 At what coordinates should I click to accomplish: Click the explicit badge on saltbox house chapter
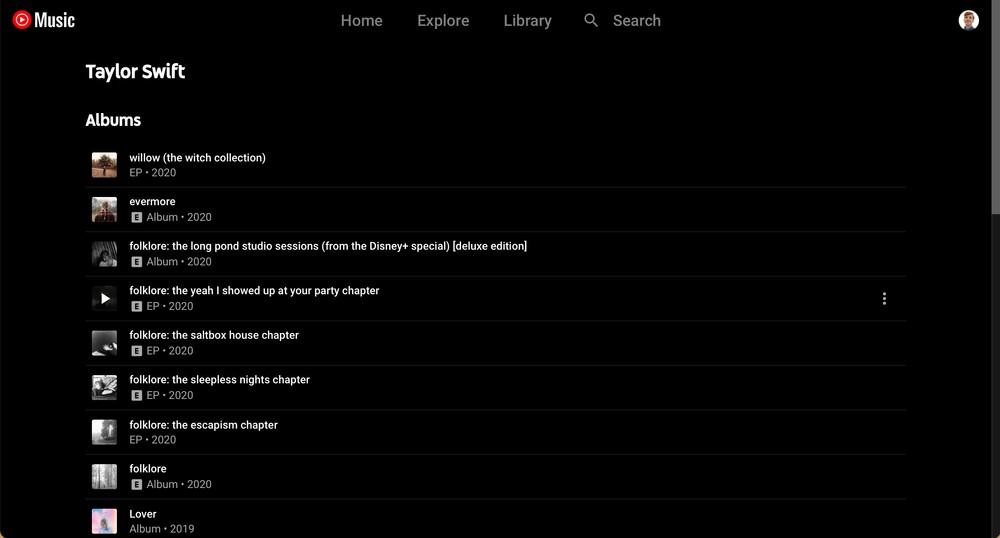(x=136, y=351)
